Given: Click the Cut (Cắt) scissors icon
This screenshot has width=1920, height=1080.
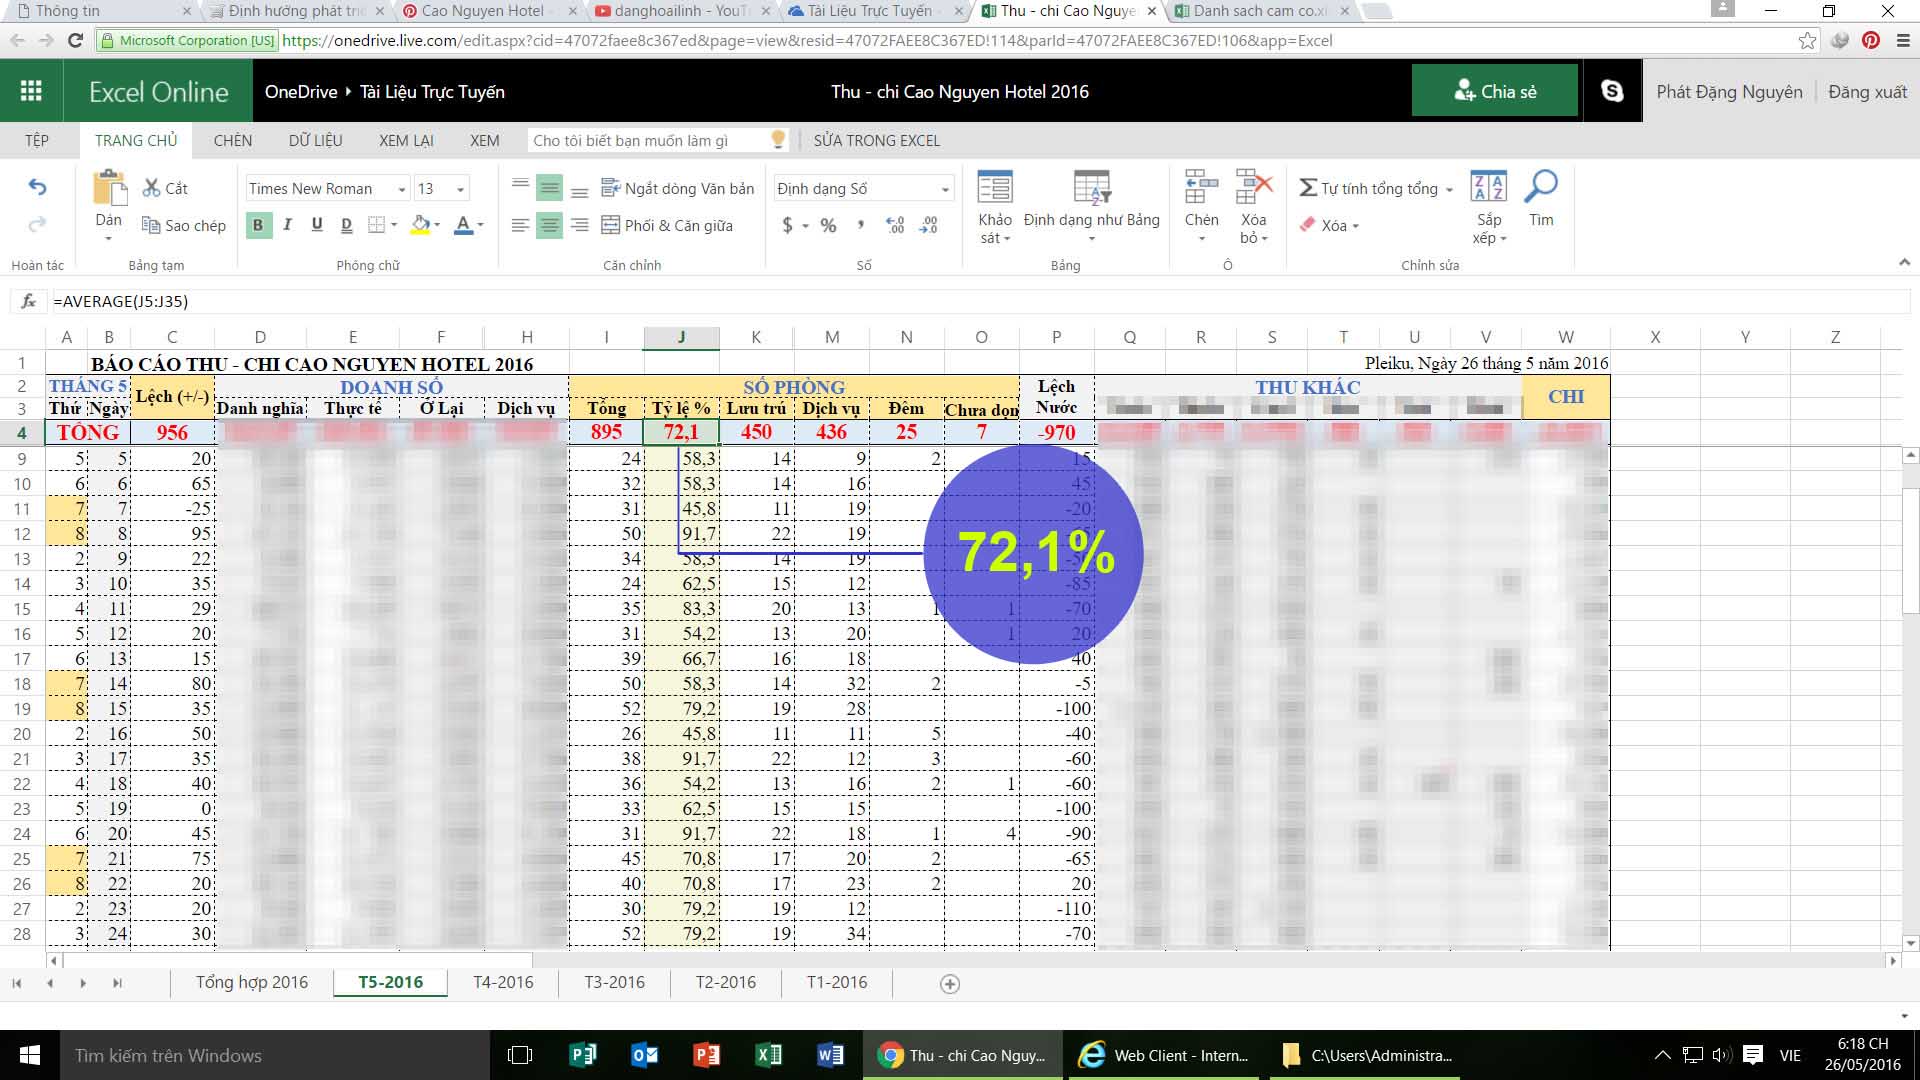Looking at the screenshot, I should 152,188.
